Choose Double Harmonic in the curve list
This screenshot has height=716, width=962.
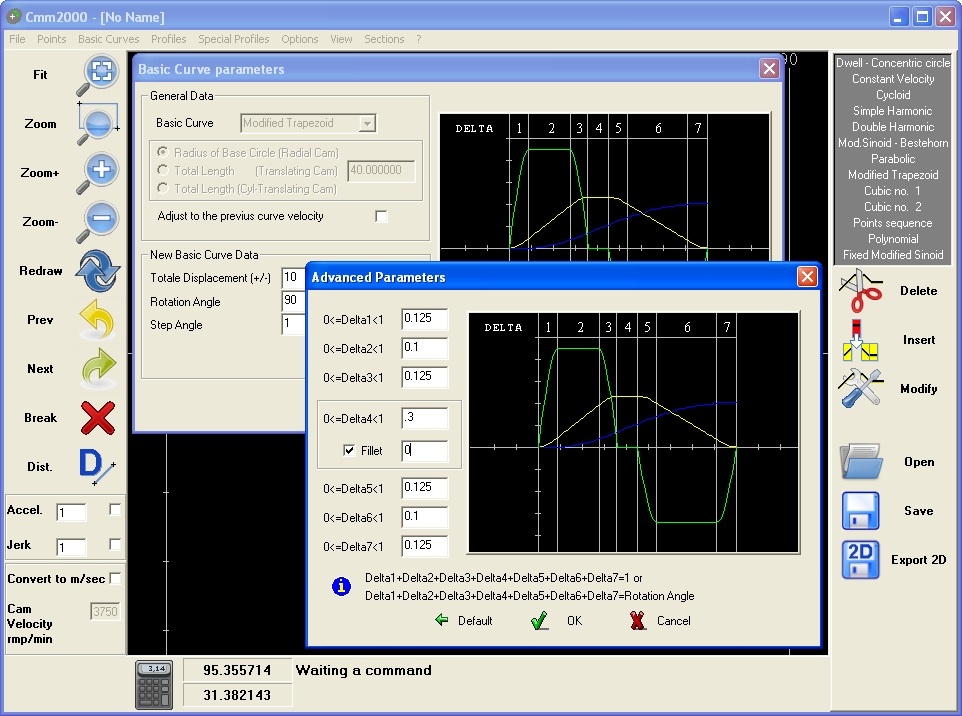[x=893, y=127]
